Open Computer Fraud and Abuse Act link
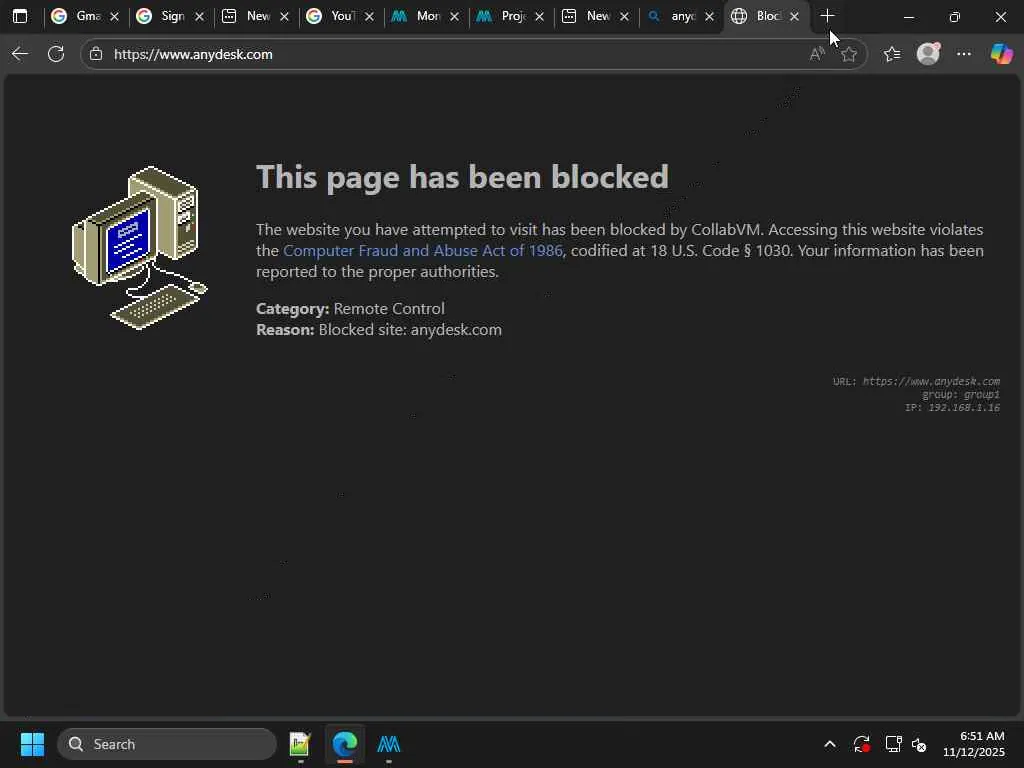The height and width of the screenshot is (768, 1024). [x=423, y=251]
